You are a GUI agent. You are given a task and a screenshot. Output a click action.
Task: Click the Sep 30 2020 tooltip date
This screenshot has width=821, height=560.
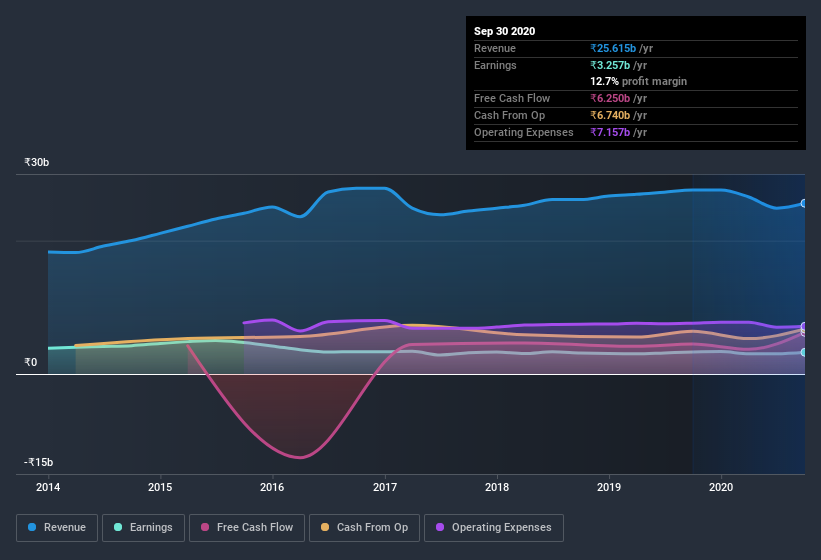point(504,31)
